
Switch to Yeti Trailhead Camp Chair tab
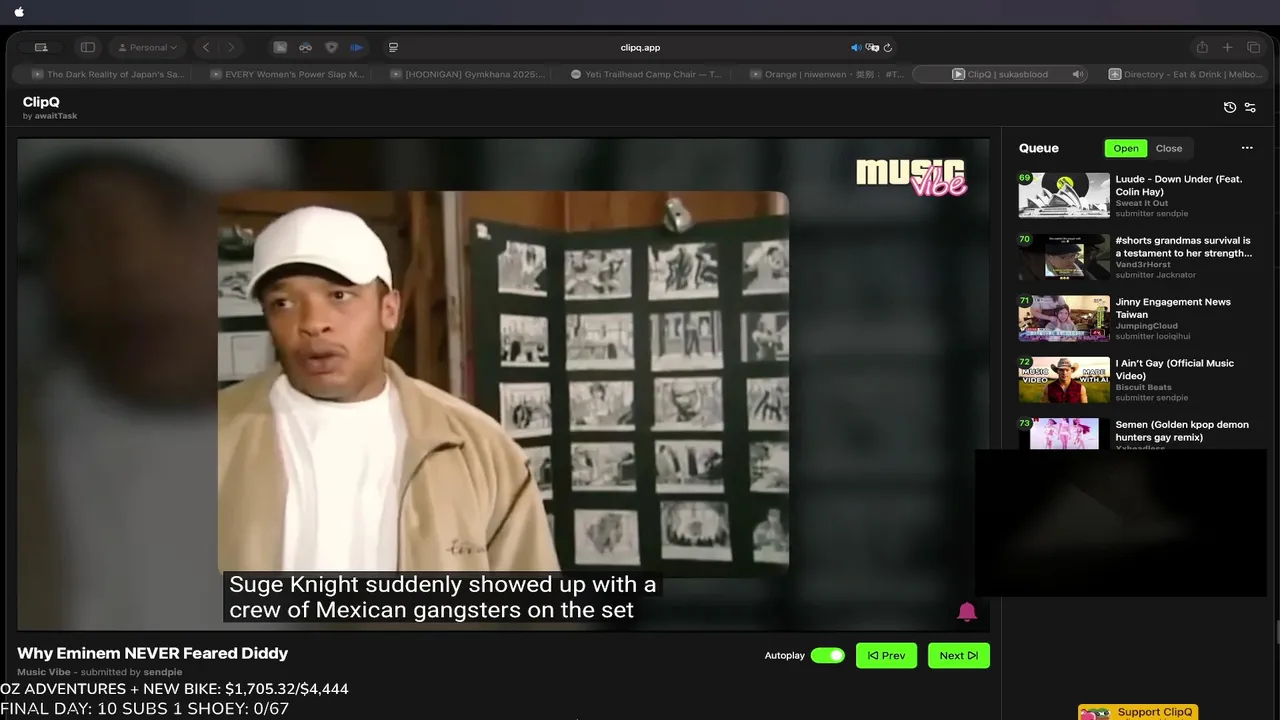(646, 74)
